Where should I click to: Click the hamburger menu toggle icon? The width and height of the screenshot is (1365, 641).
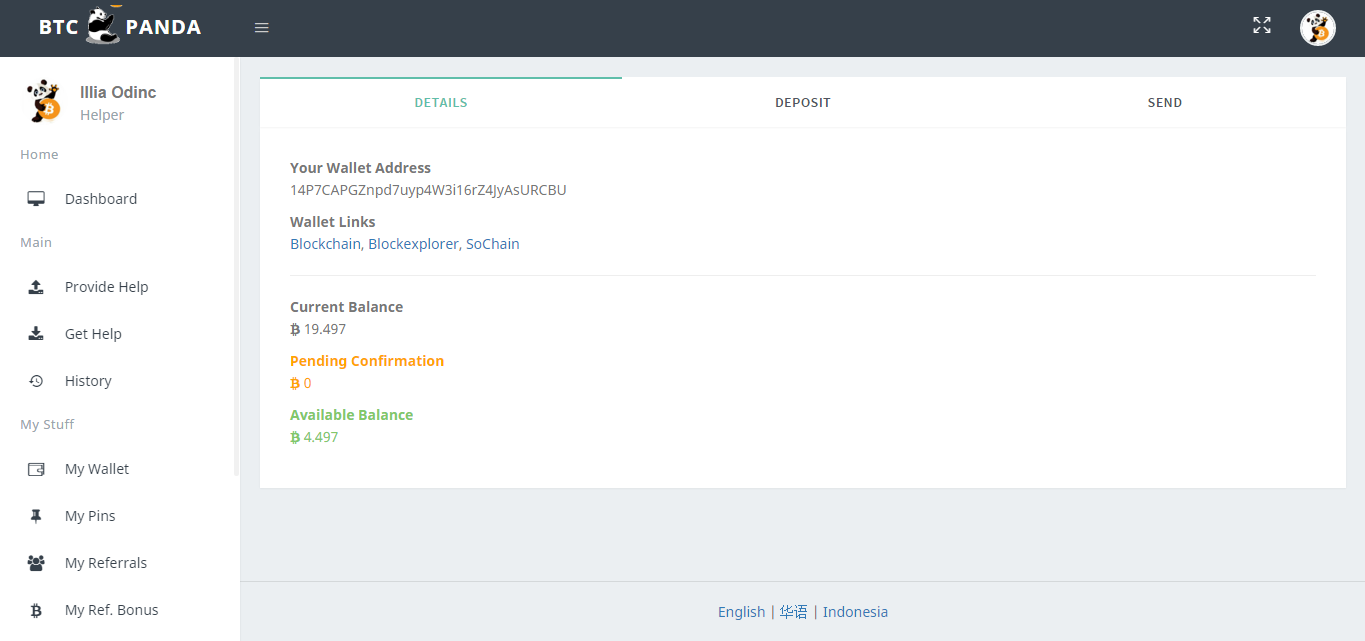pyautogui.click(x=262, y=28)
